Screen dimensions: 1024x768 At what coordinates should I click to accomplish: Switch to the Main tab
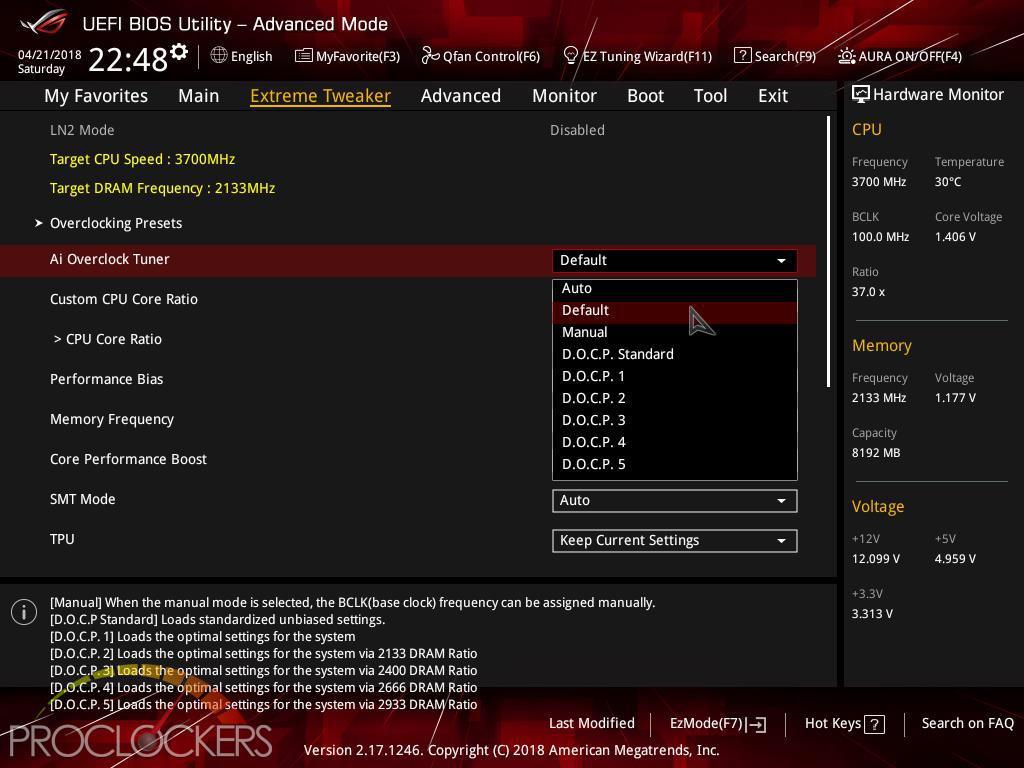tap(199, 96)
